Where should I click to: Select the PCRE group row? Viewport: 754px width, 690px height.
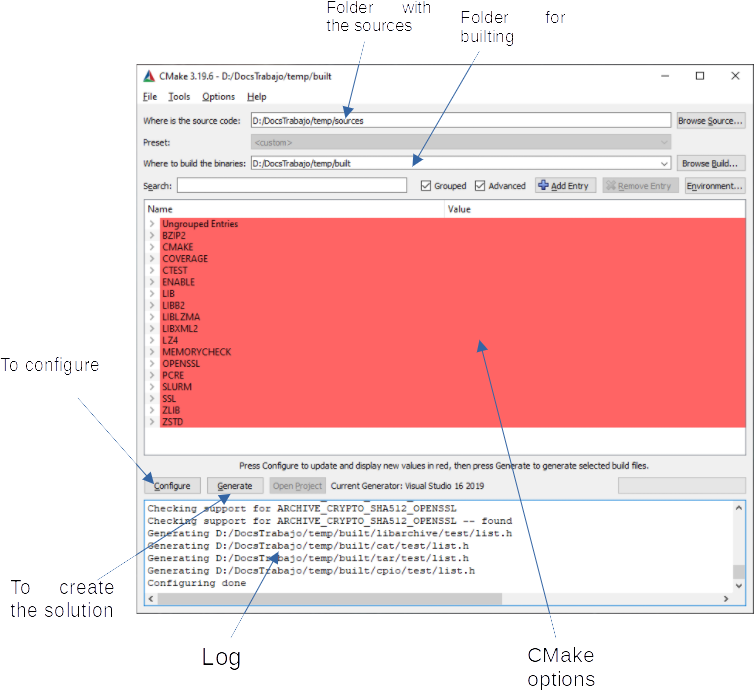(x=452, y=375)
